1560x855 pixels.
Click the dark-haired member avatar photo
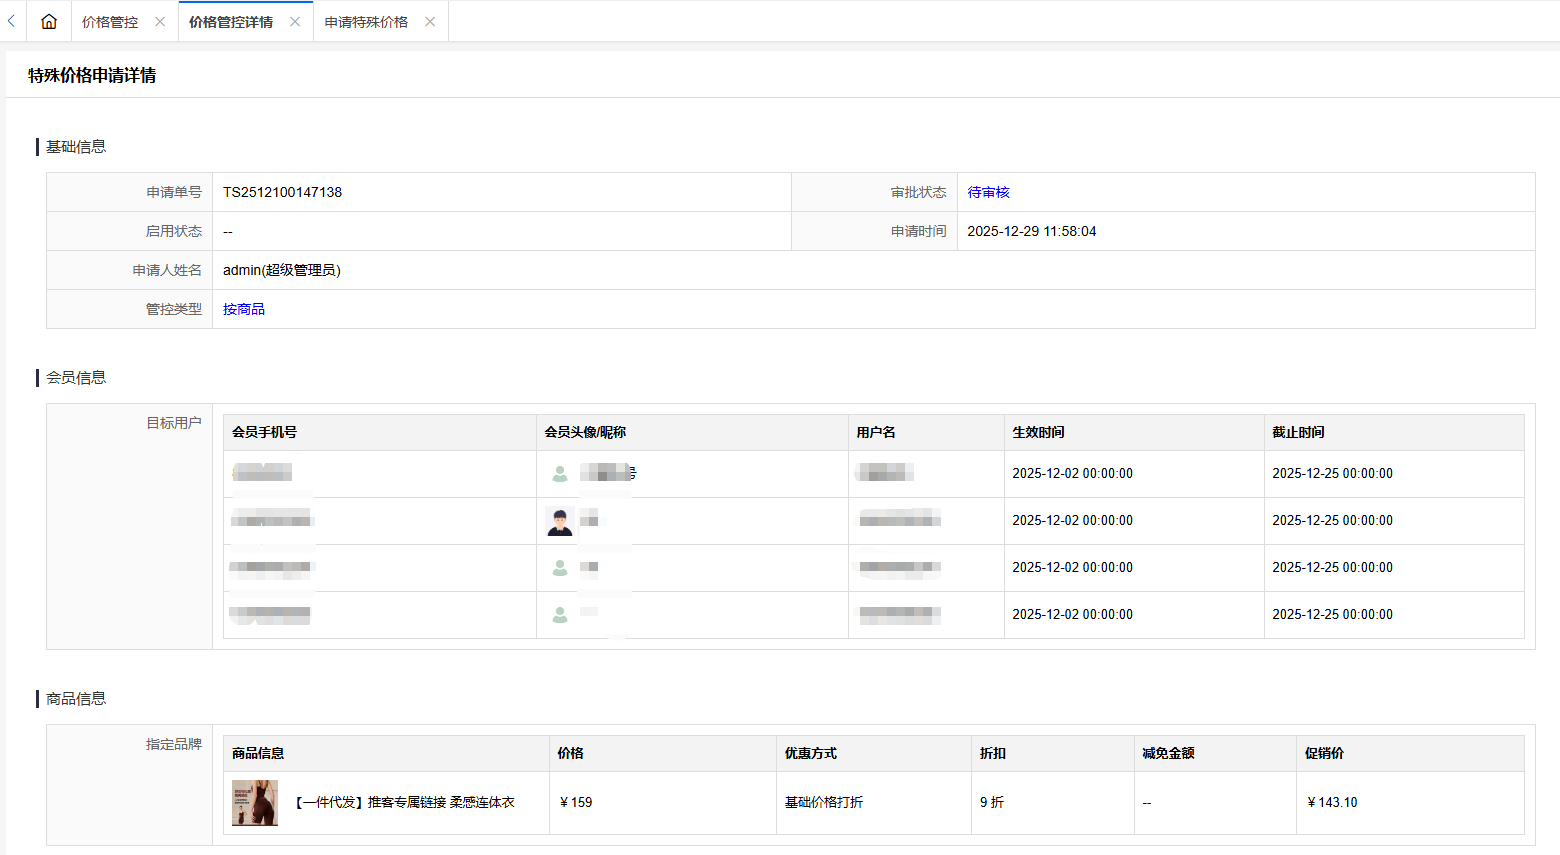560,521
